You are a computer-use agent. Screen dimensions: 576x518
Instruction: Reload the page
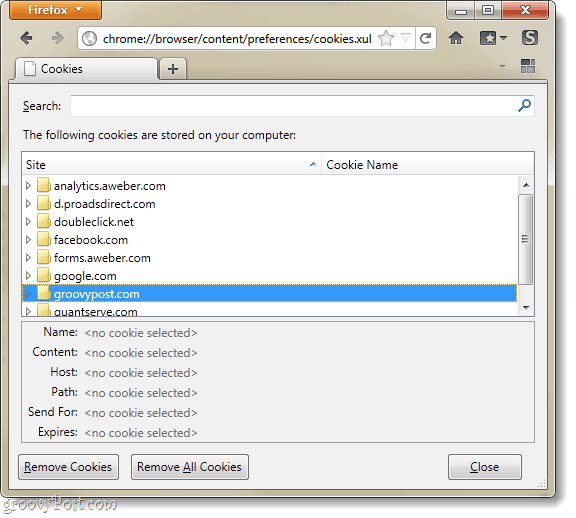pyautogui.click(x=425, y=38)
